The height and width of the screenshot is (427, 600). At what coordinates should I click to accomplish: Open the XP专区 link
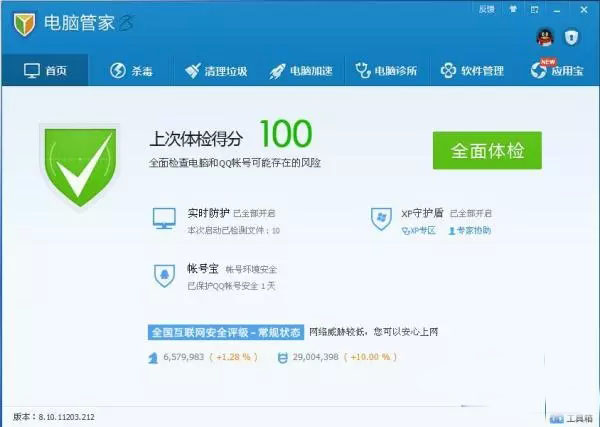(418, 230)
